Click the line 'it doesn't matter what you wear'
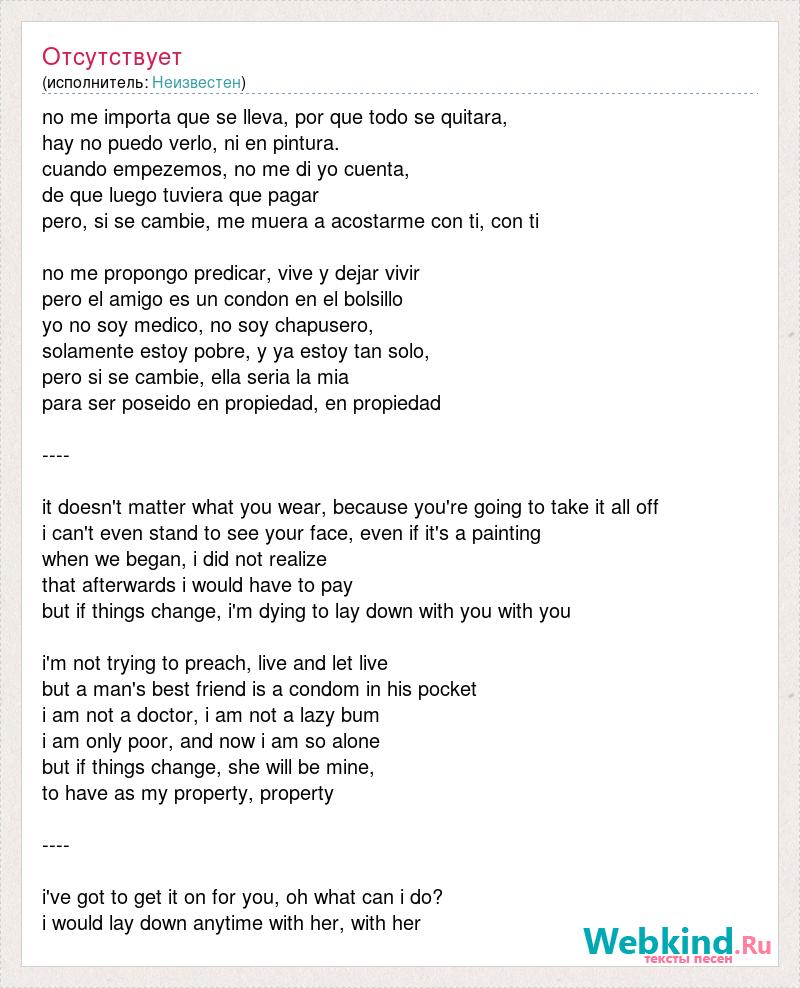Screen dimensions: 800x988 [x=350, y=507]
